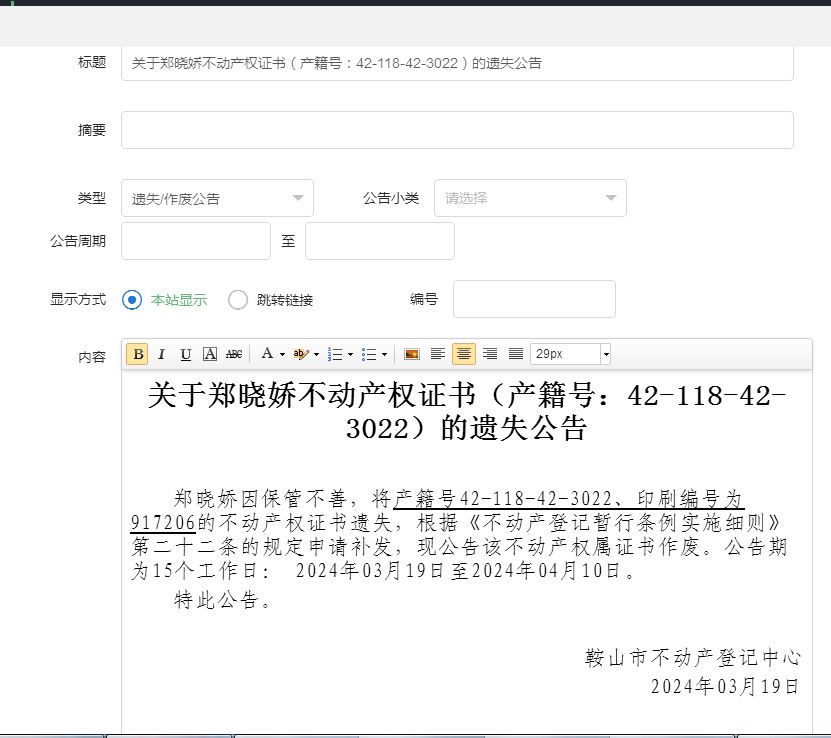Select 本站显示 radio option
The image size is (831, 738).
click(x=132, y=300)
